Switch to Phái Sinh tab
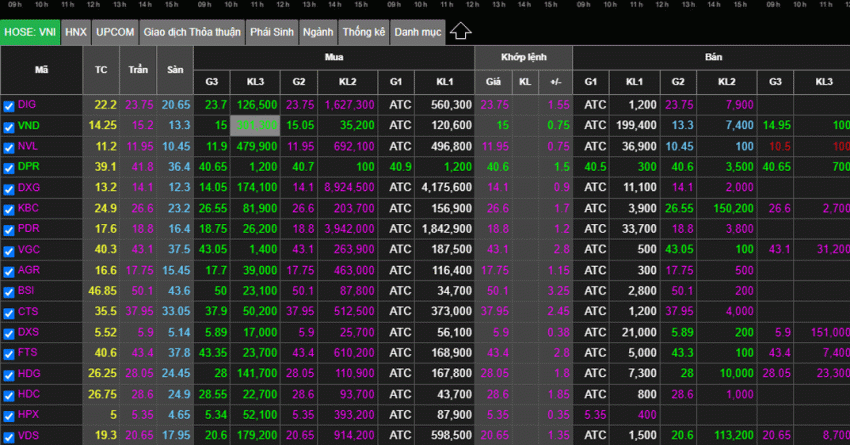The image size is (850, 445). tap(272, 32)
